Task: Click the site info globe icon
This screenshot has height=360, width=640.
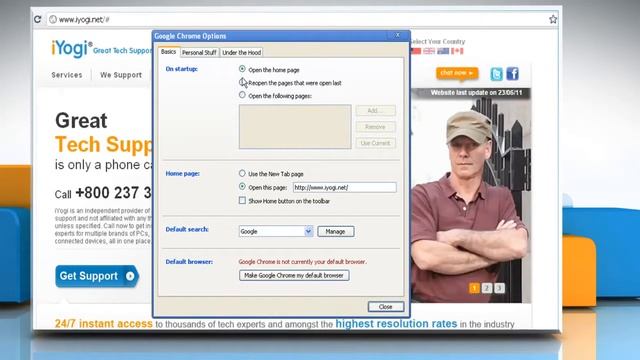Action: 53,19
